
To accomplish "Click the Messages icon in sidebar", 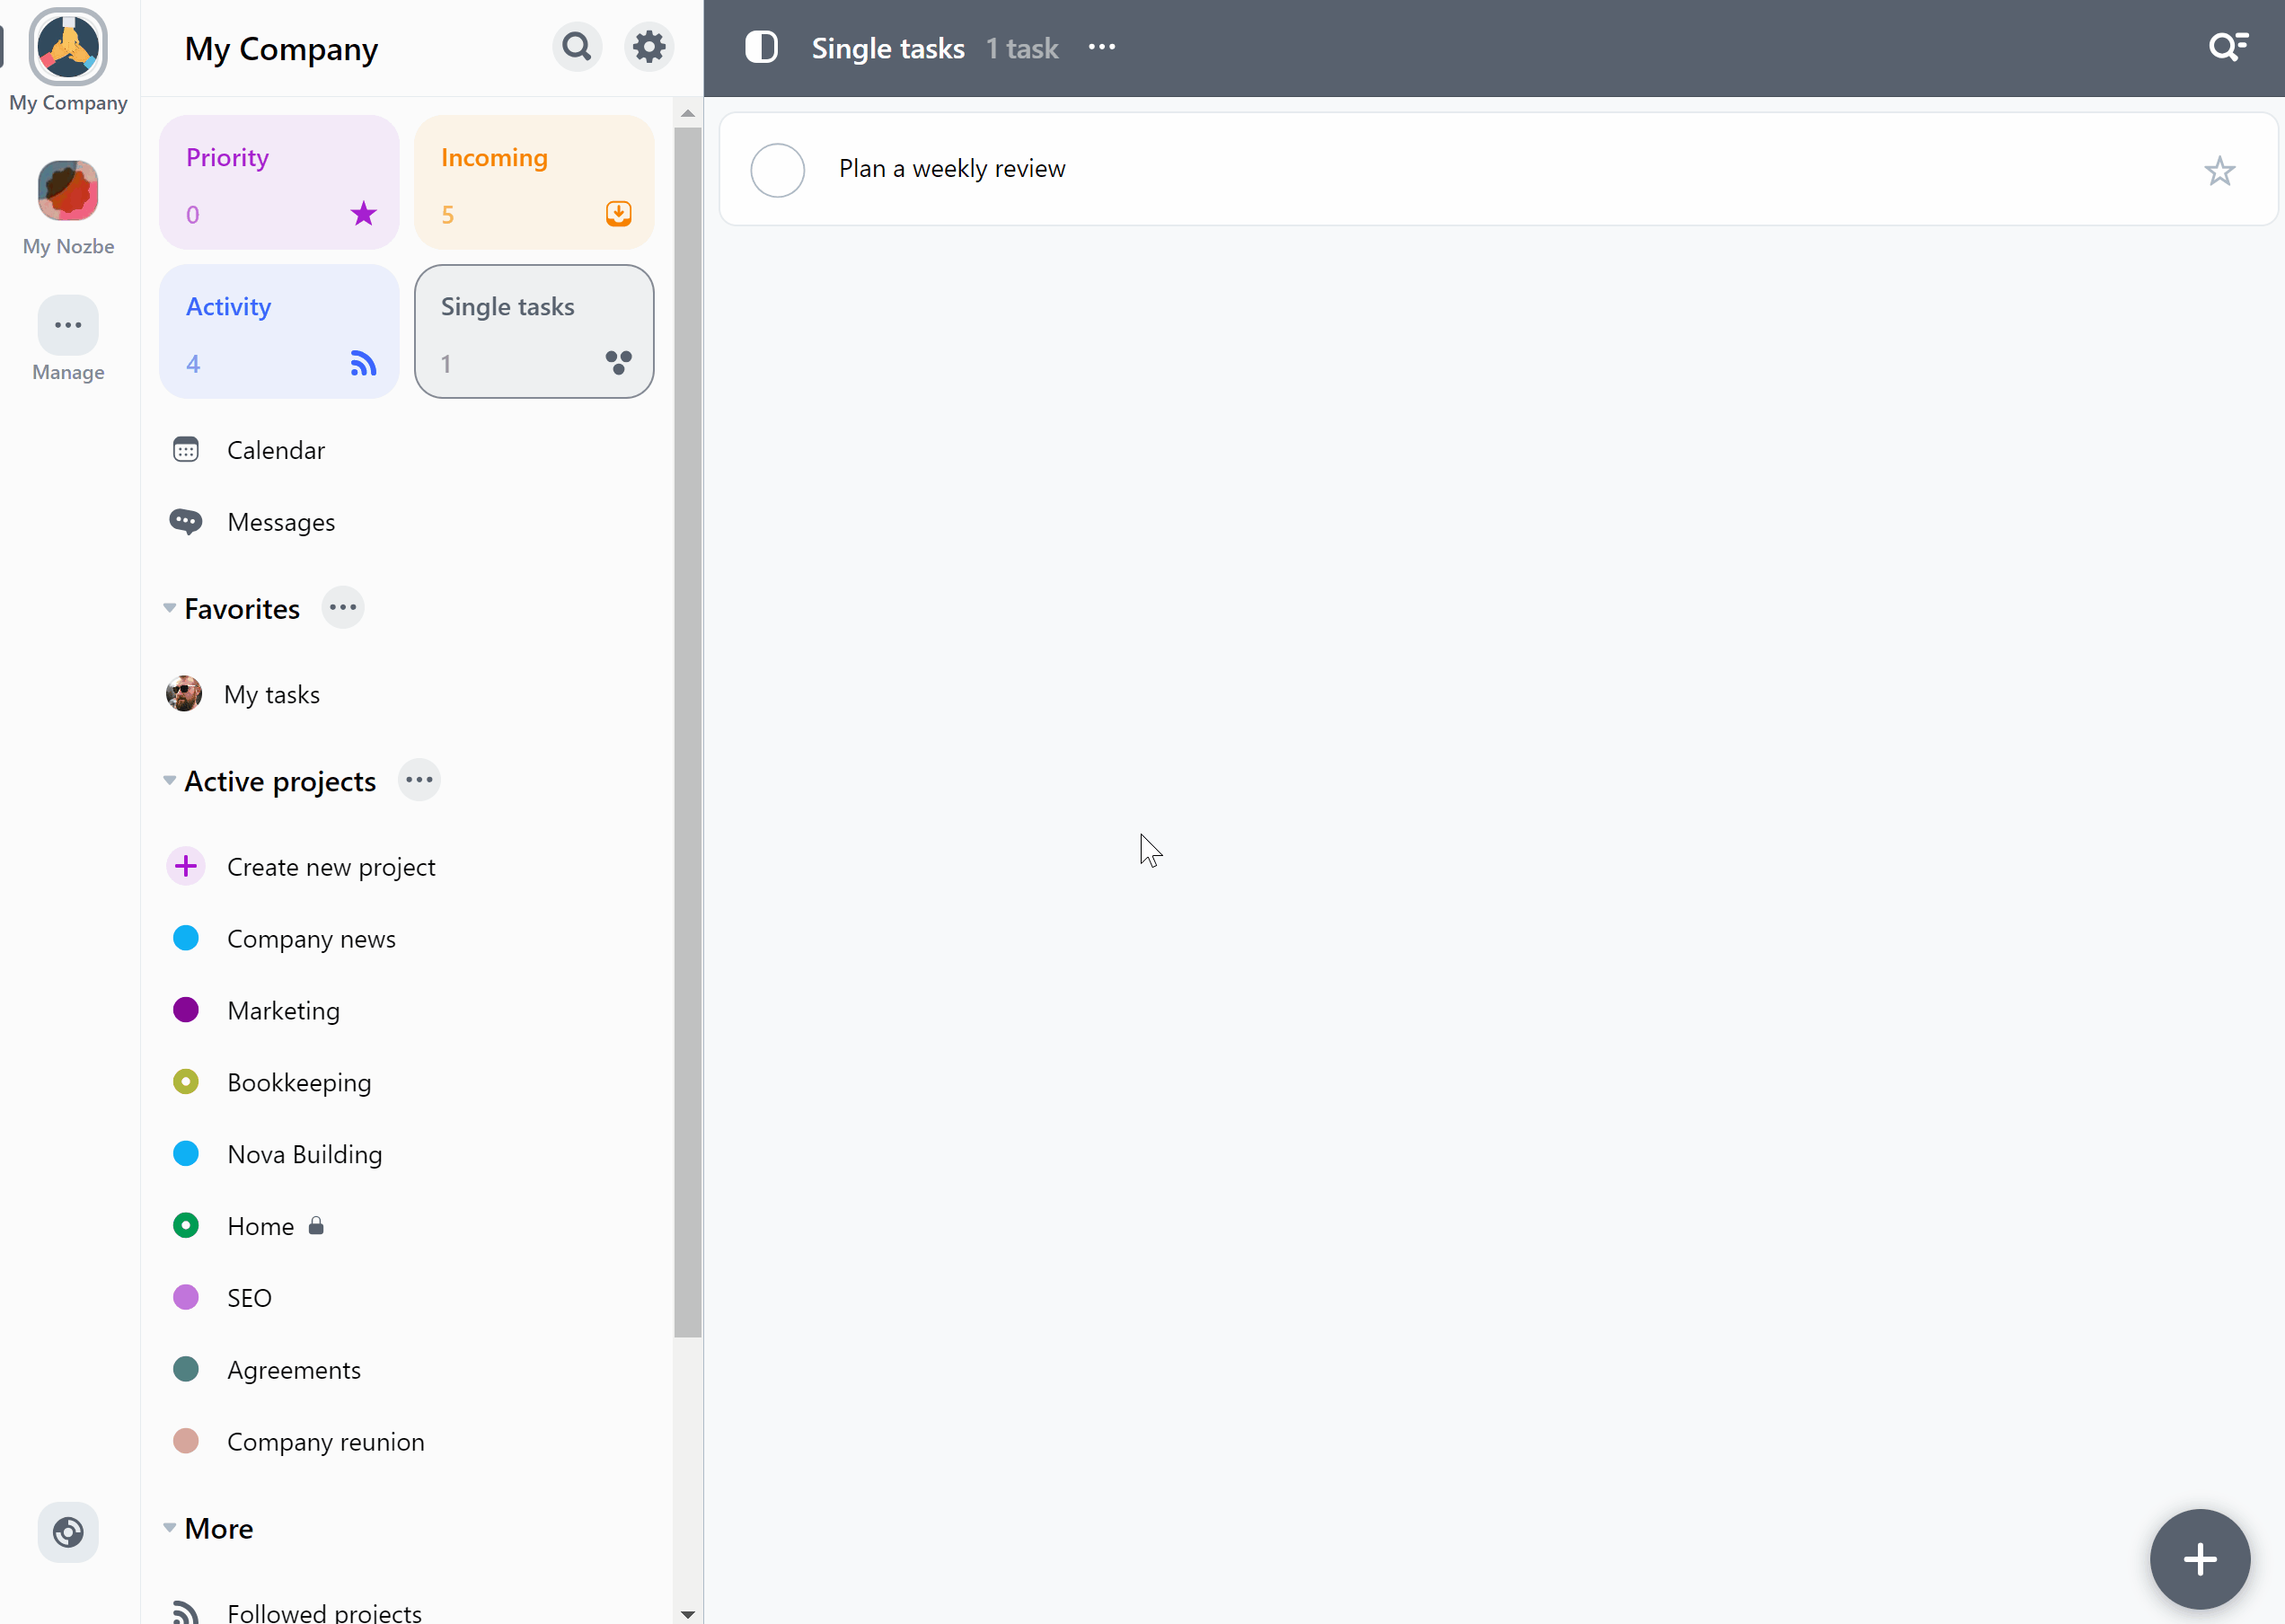I will pos(186,522).
